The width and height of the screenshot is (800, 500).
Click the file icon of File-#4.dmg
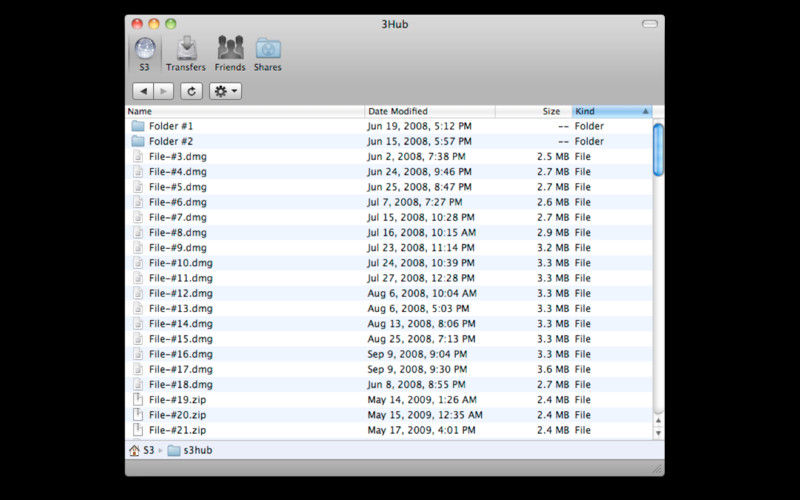(138, 171)
